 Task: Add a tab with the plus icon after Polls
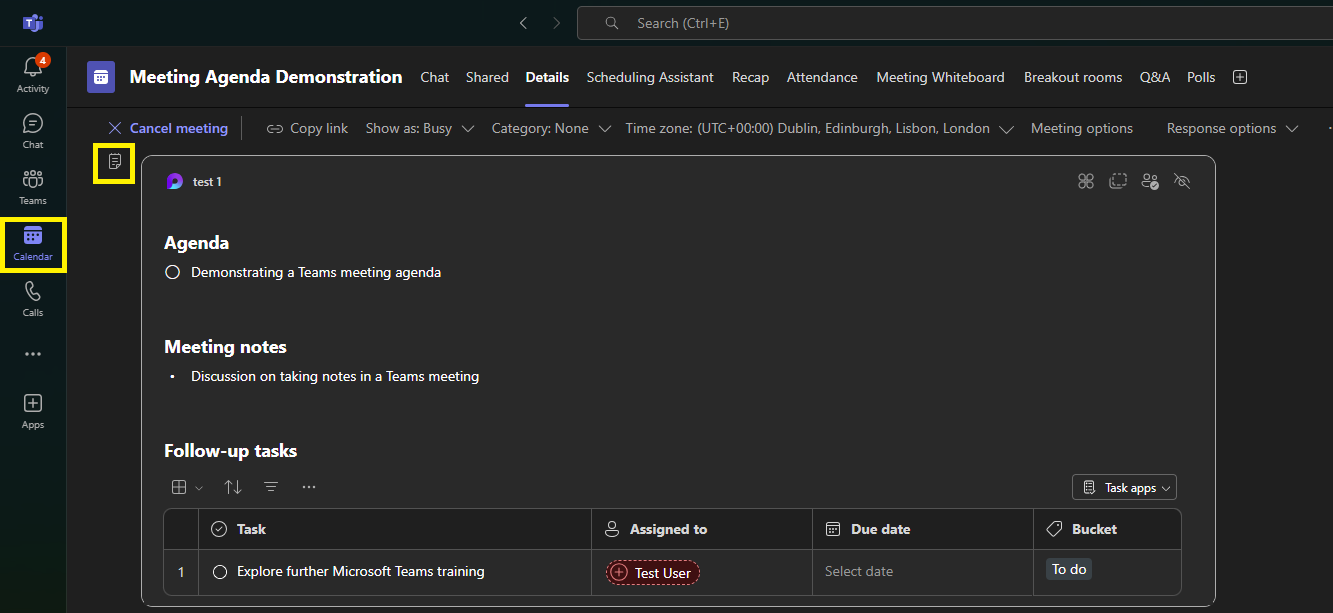coord(1240,77)
